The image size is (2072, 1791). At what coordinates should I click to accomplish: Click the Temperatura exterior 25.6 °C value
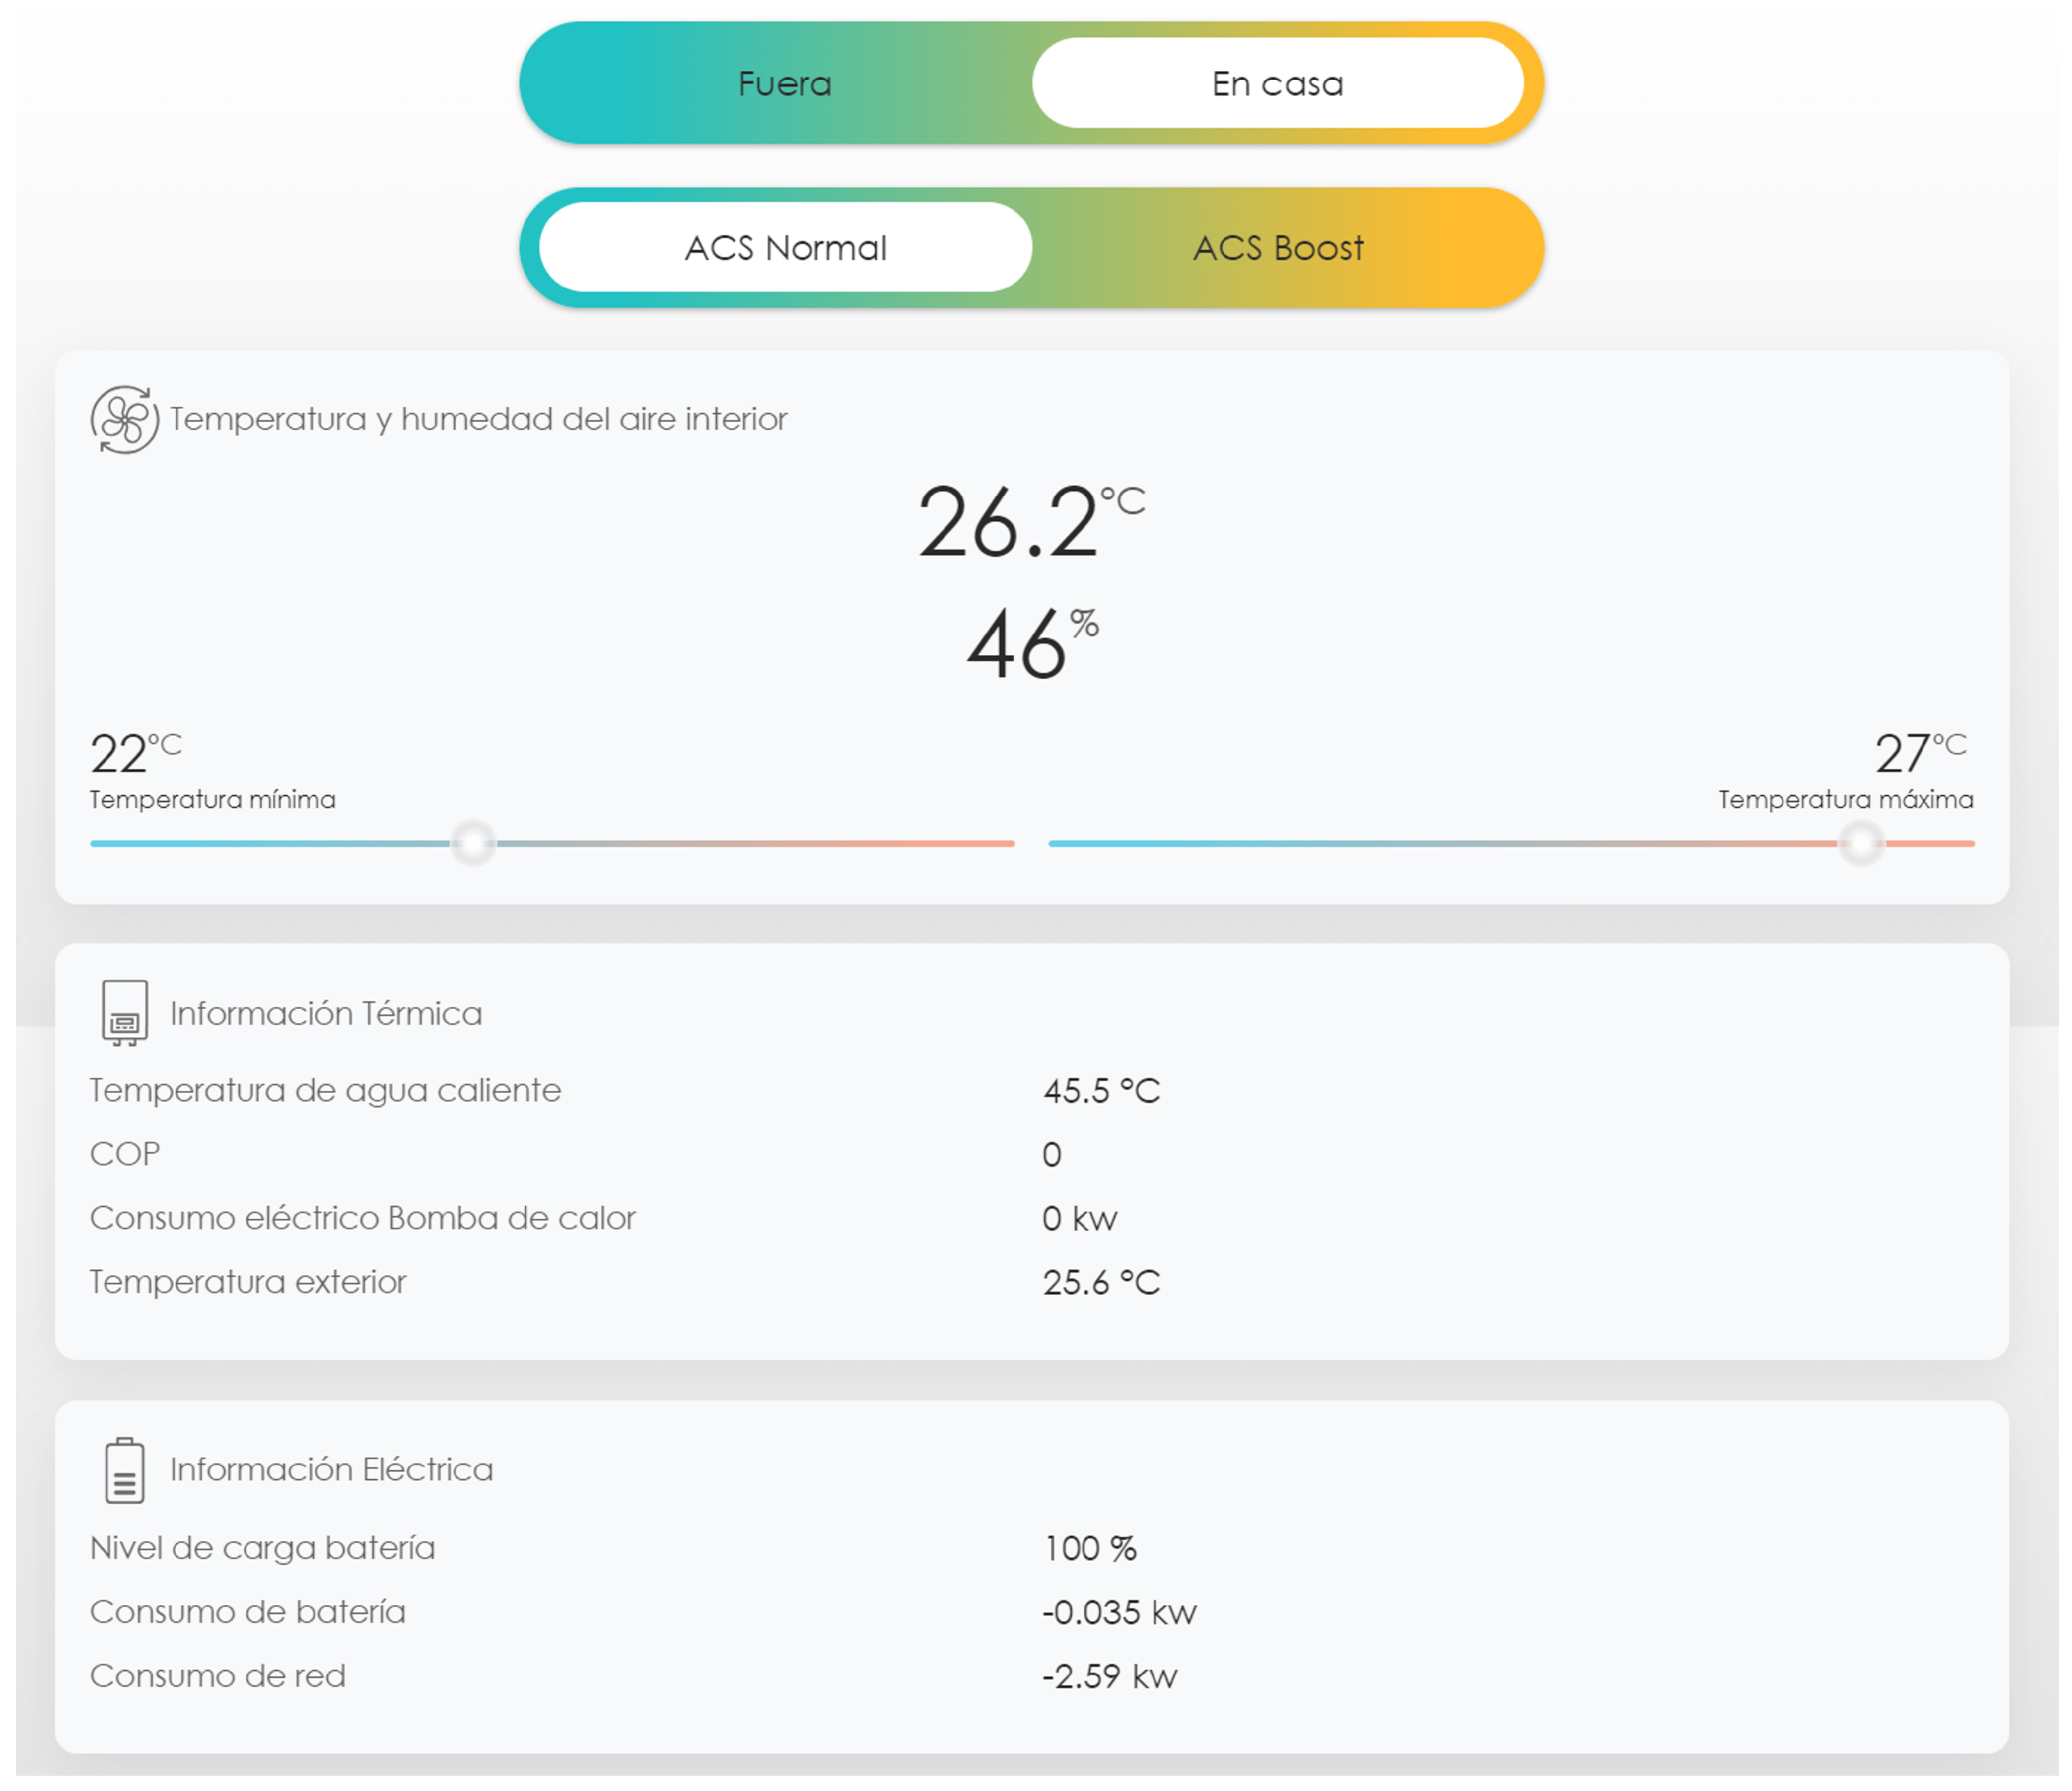1101,1283
